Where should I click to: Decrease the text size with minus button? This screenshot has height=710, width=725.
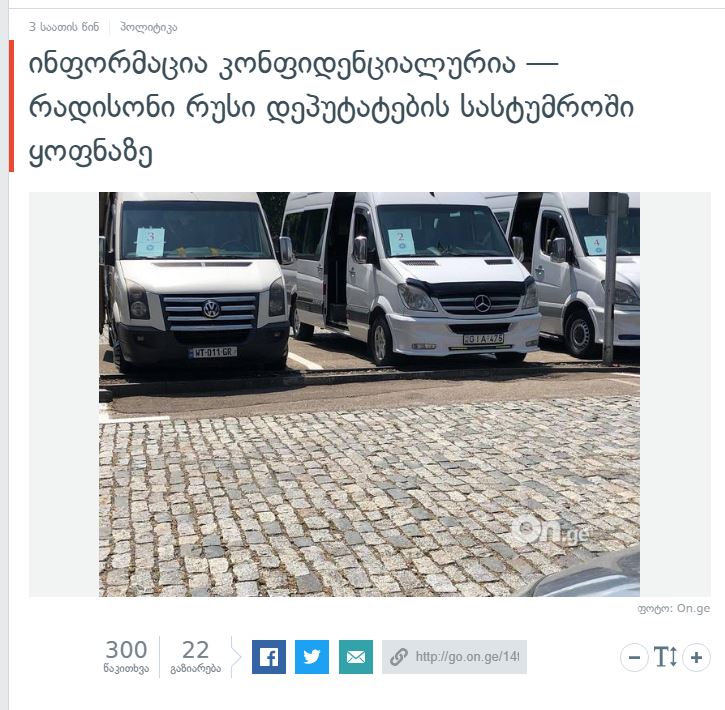point(634,657)
